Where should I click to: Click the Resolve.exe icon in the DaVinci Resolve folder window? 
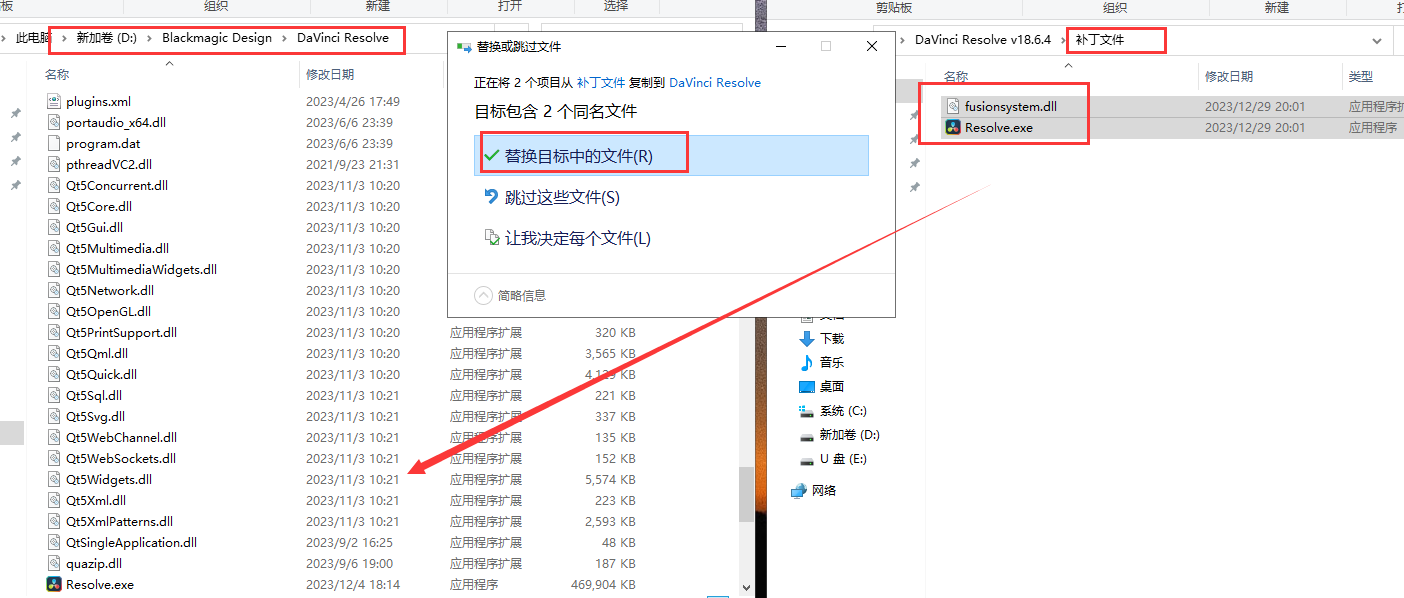tap(55, 584)
